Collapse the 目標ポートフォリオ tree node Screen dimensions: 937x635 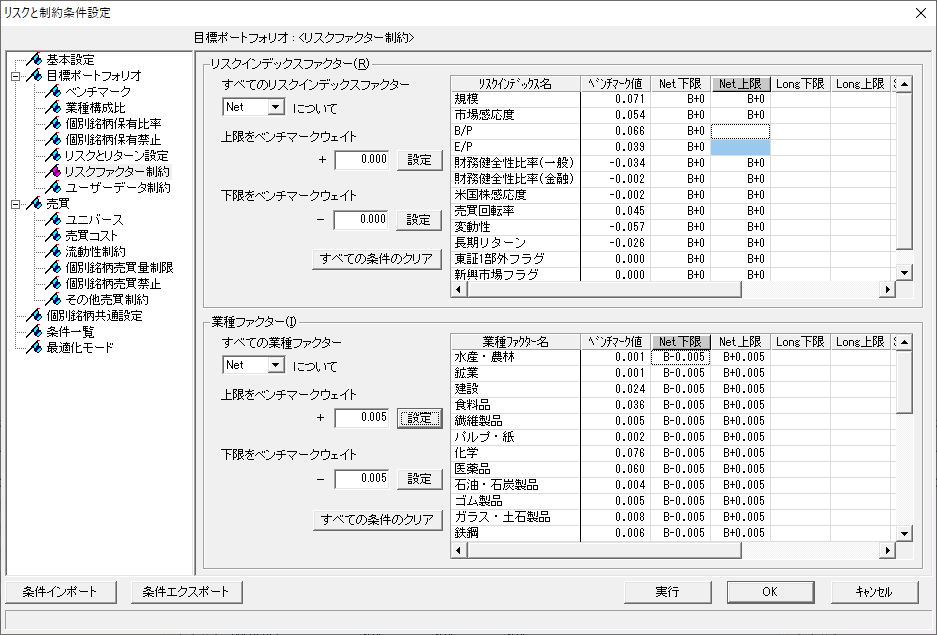pos(15,76)
